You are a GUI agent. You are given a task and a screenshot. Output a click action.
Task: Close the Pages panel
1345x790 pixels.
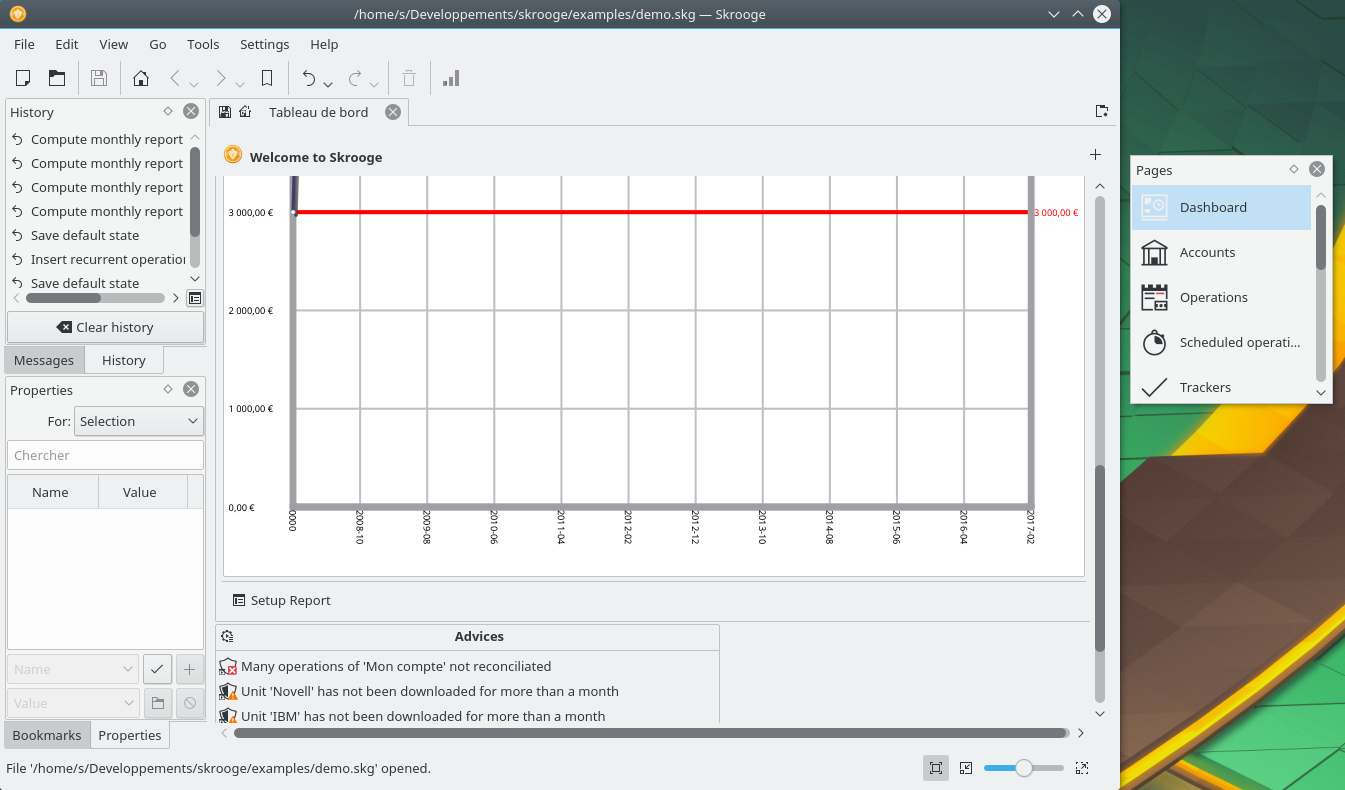[x=1317, y=169]
